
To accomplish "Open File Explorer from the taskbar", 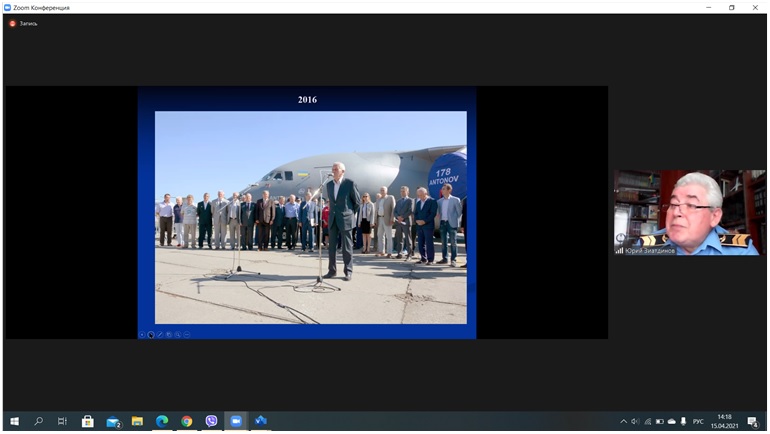I will [x=137, y=421].
